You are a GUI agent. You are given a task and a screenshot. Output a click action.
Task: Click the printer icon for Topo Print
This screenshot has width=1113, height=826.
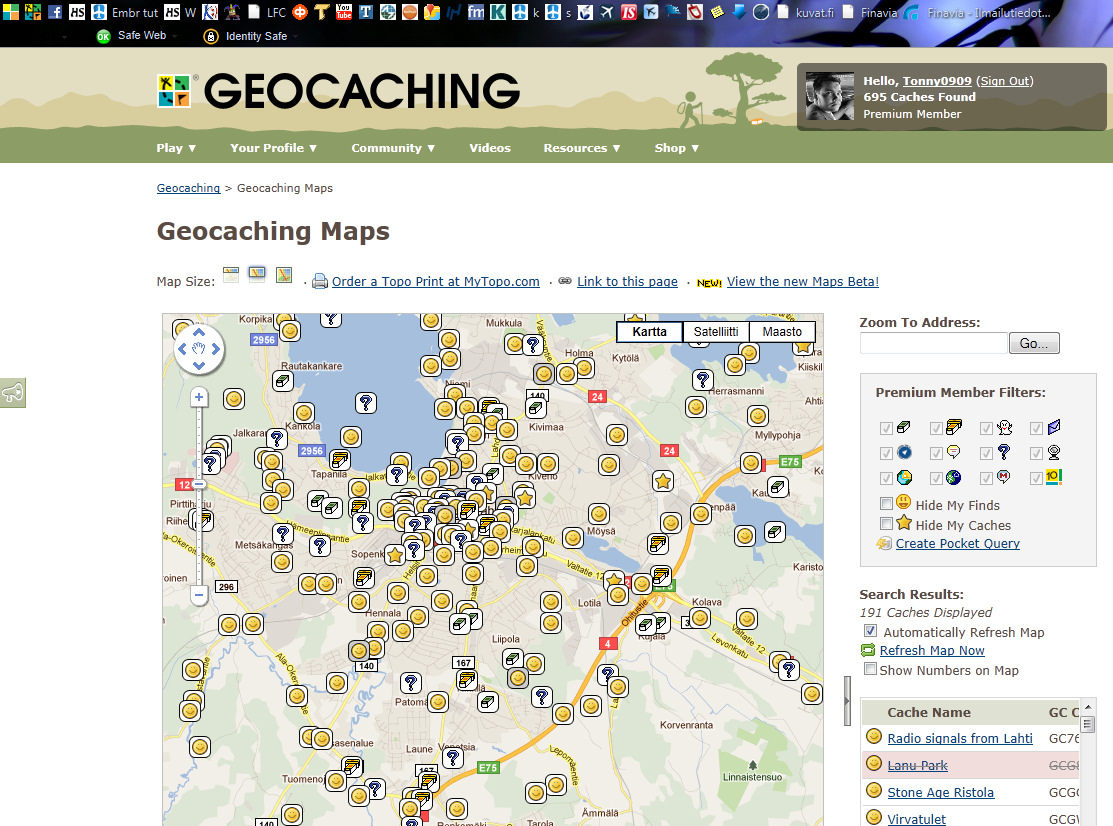[x=320, y=282]
